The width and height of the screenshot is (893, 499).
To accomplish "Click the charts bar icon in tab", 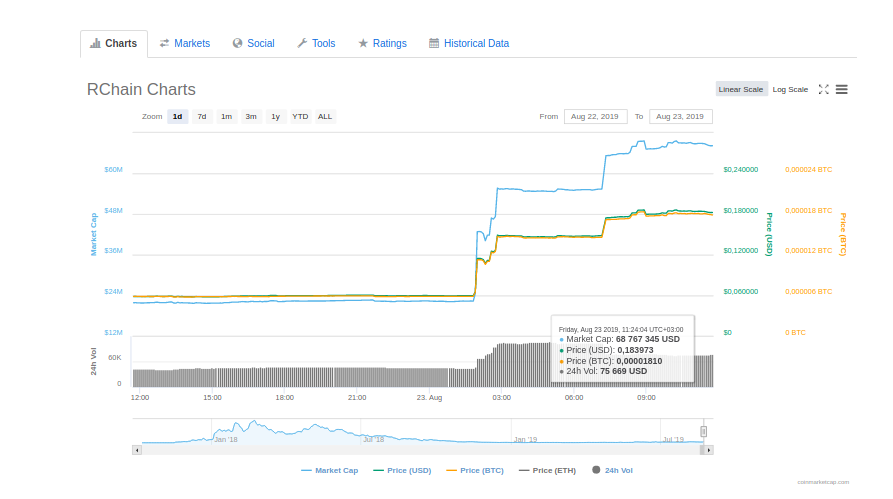I will click(96, 43).
